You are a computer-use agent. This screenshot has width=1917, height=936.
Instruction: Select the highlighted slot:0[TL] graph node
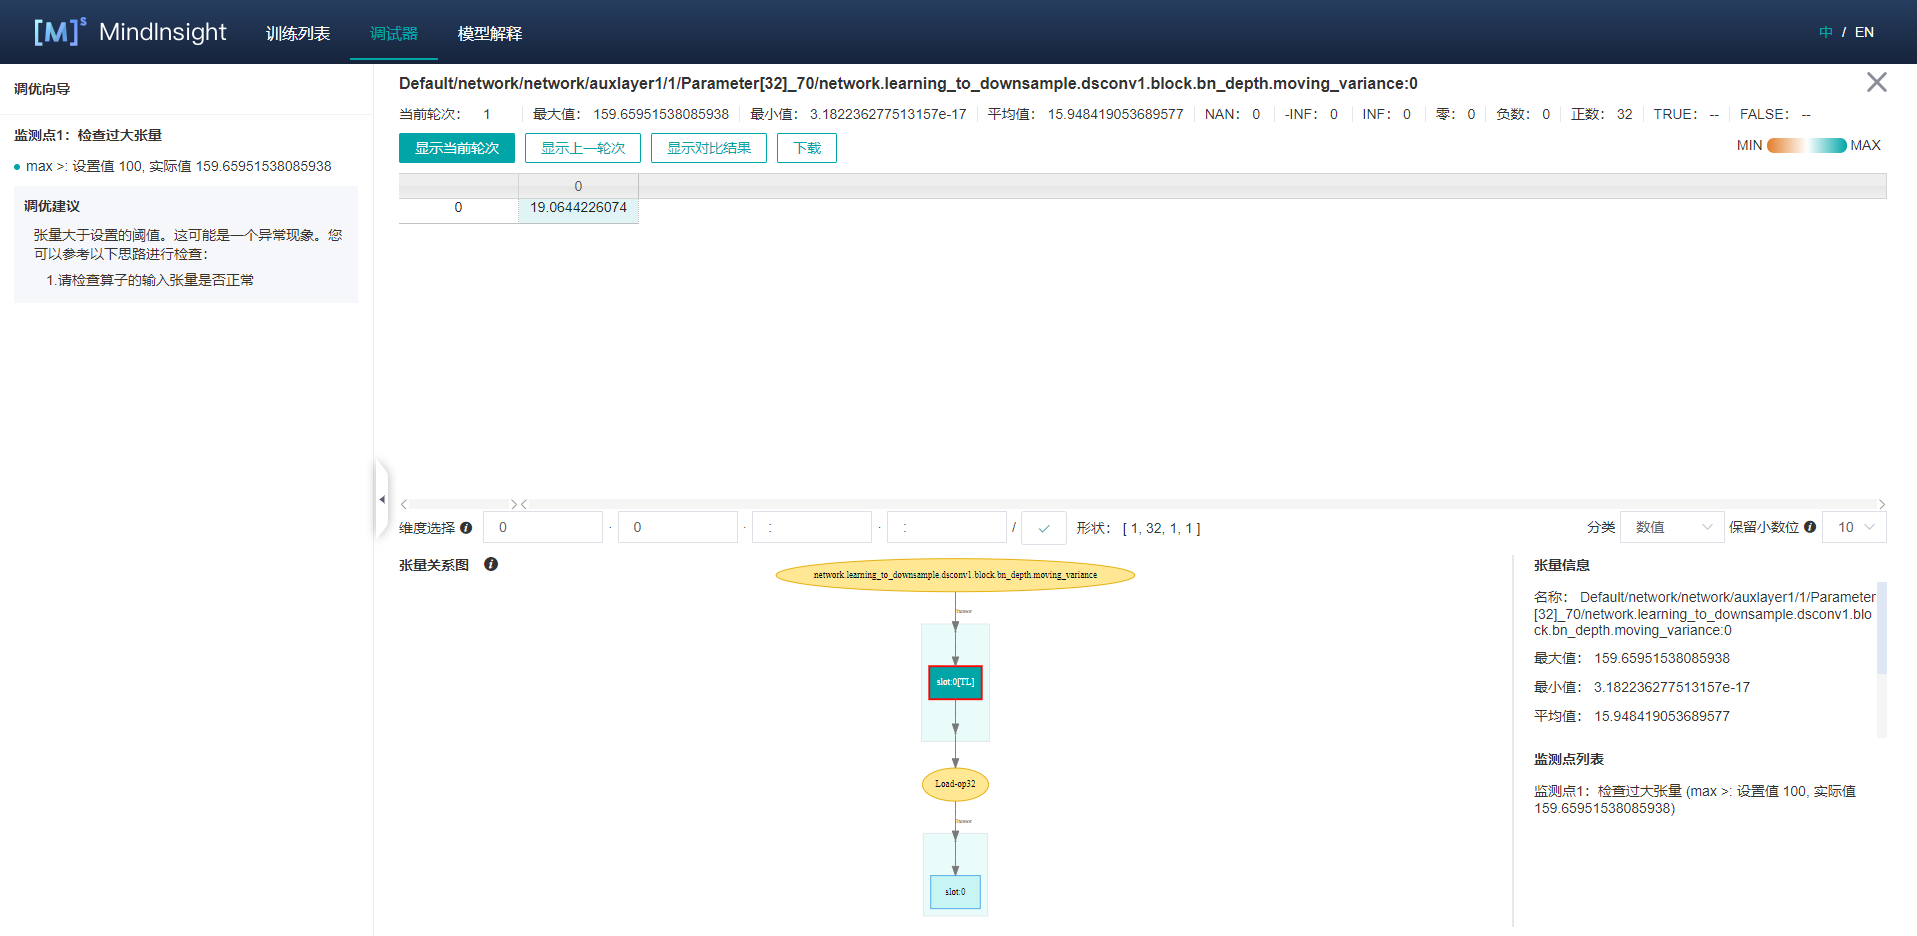[955, 682]
